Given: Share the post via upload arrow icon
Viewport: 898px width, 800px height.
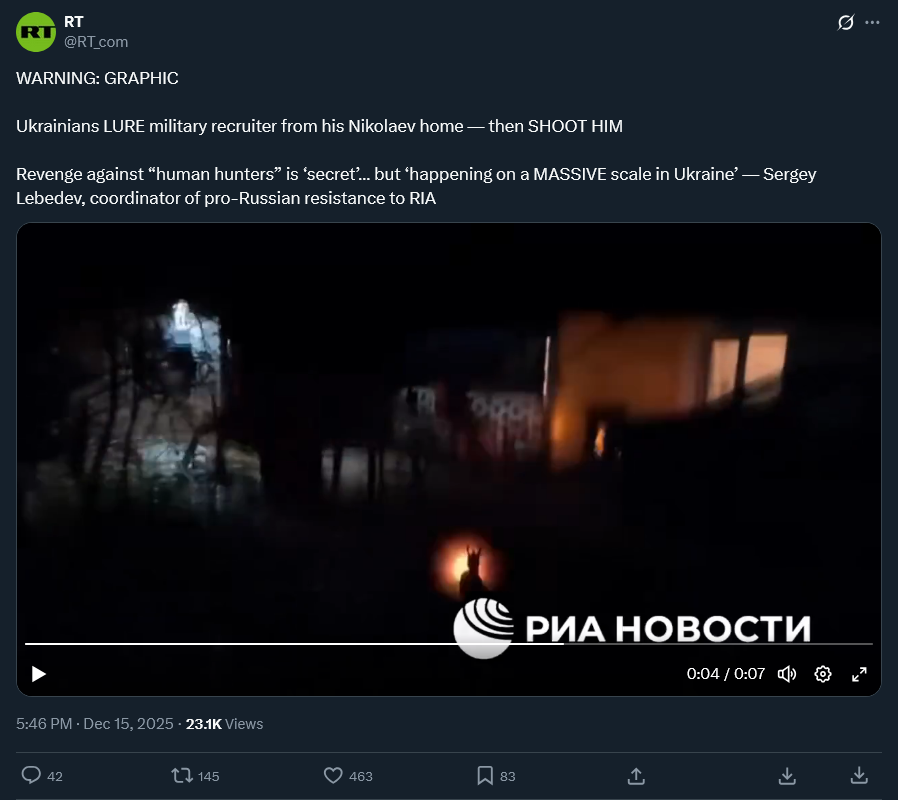Looking at the screenshot, I should click(x=636, y=776).
